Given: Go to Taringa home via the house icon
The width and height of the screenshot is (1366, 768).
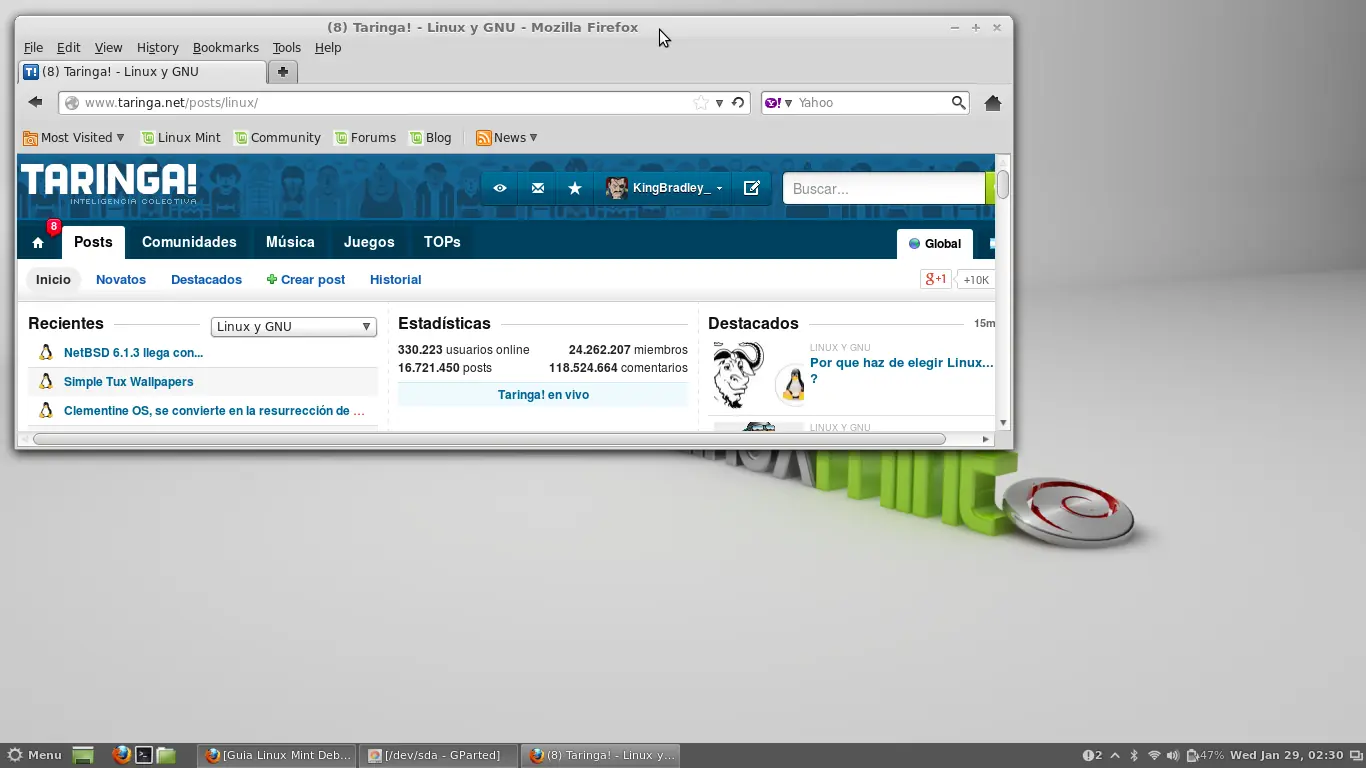Looking at the screenshot, I should [38, 243].
